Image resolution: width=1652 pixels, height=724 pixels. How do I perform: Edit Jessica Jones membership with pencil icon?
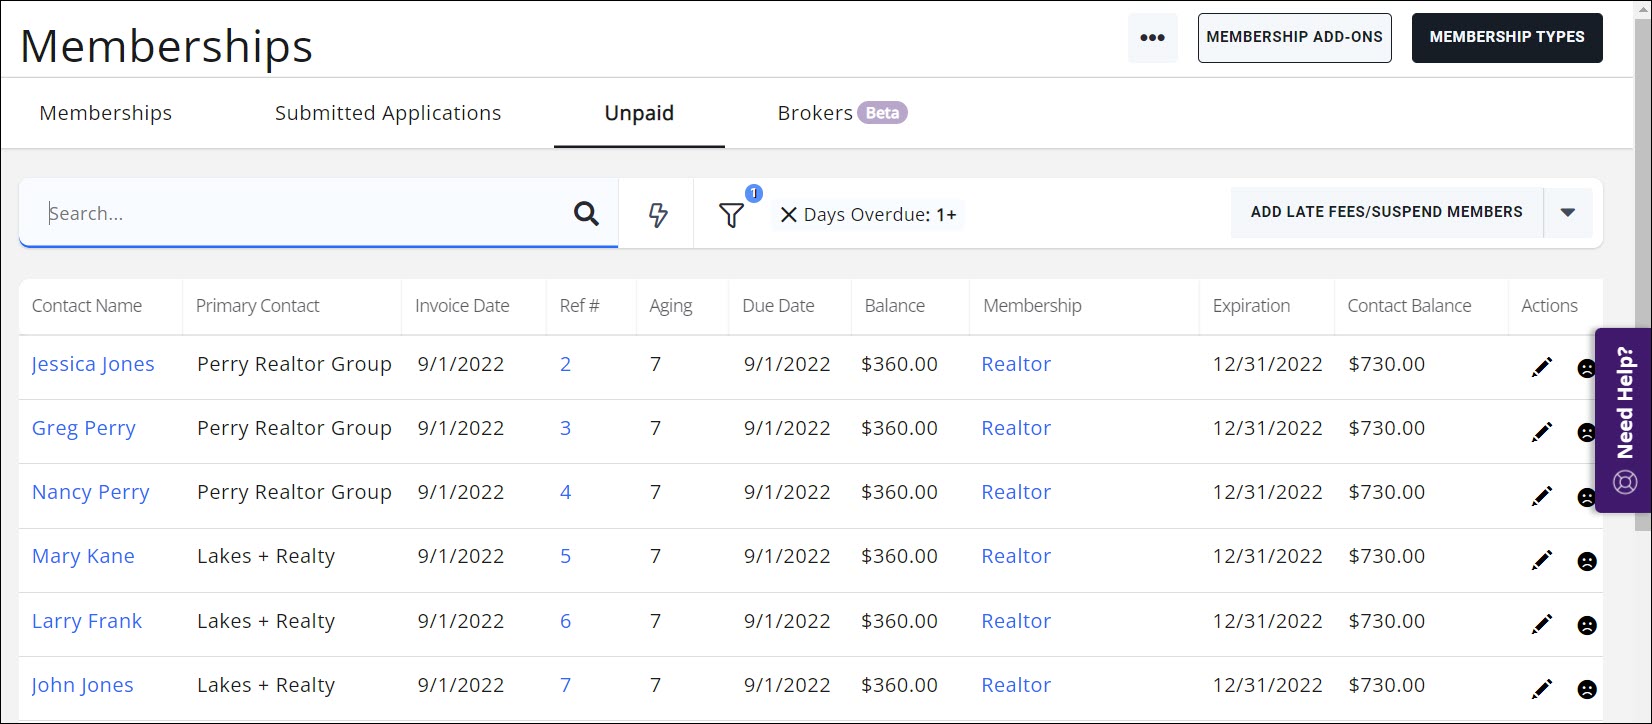[x=1541, y=367]
